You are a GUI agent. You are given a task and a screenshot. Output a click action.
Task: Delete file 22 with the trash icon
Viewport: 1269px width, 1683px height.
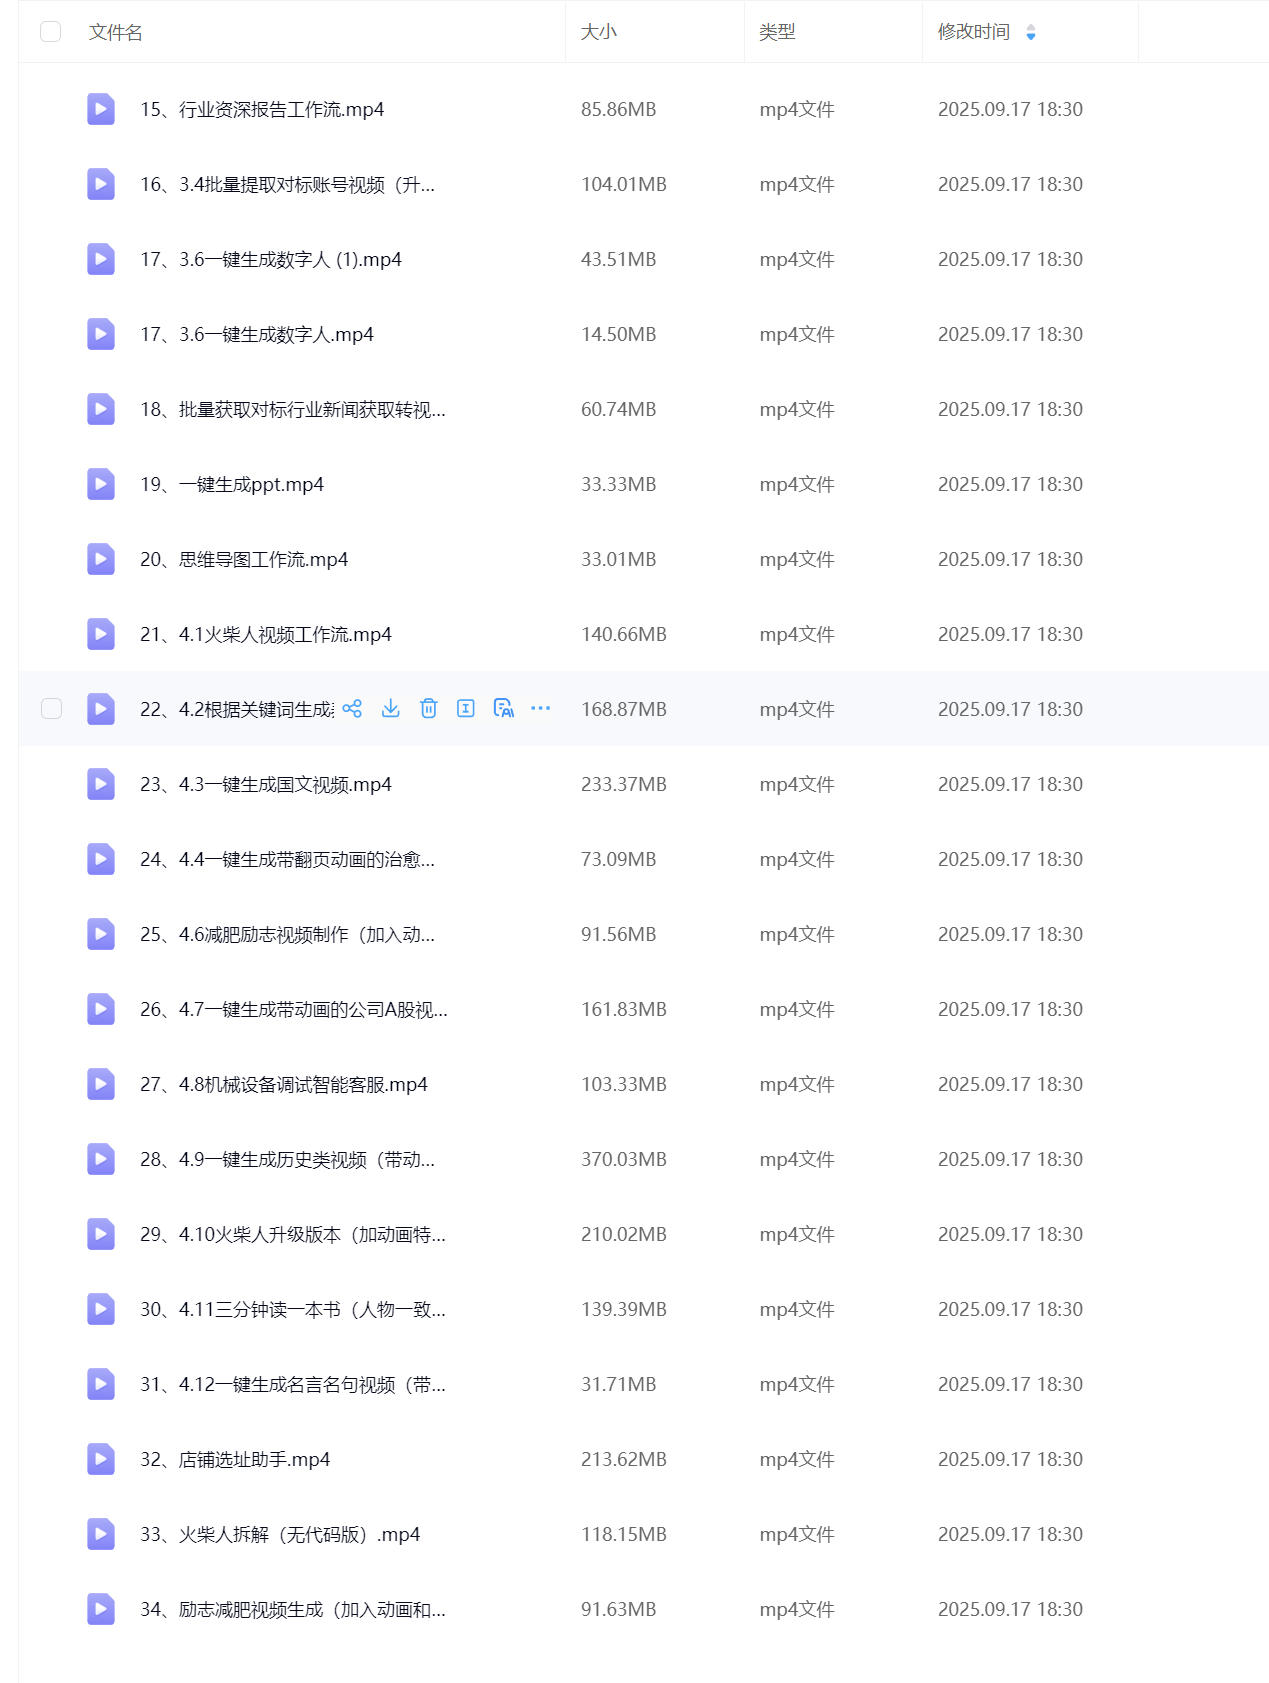[428, 709]
